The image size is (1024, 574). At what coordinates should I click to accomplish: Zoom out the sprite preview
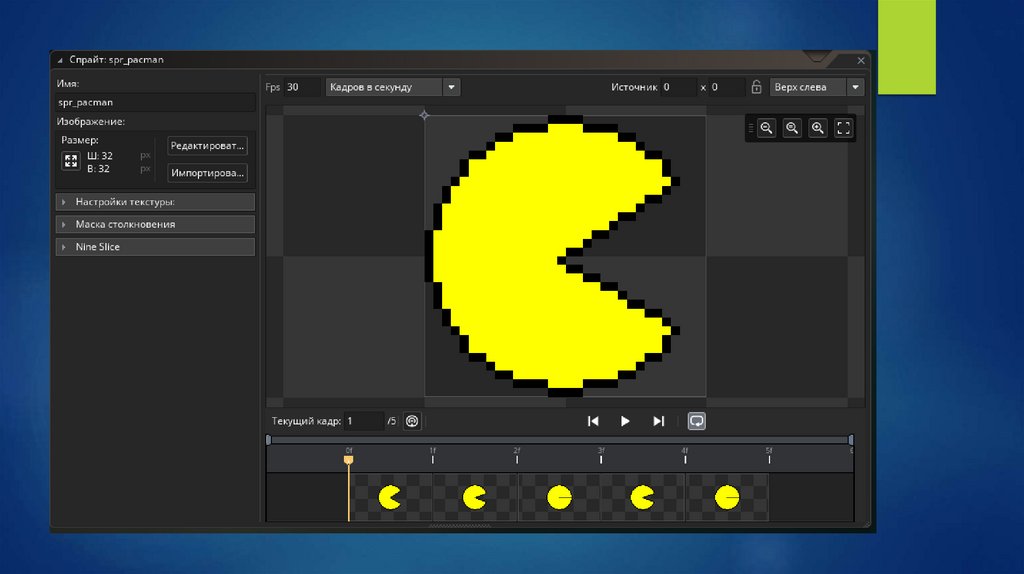point(767,128)
